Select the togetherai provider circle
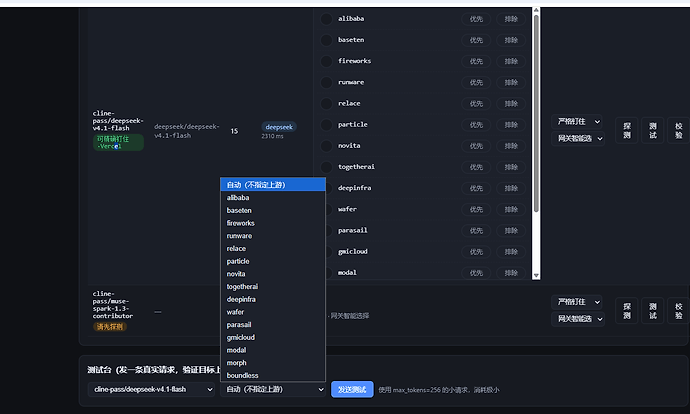 [326, 167]
